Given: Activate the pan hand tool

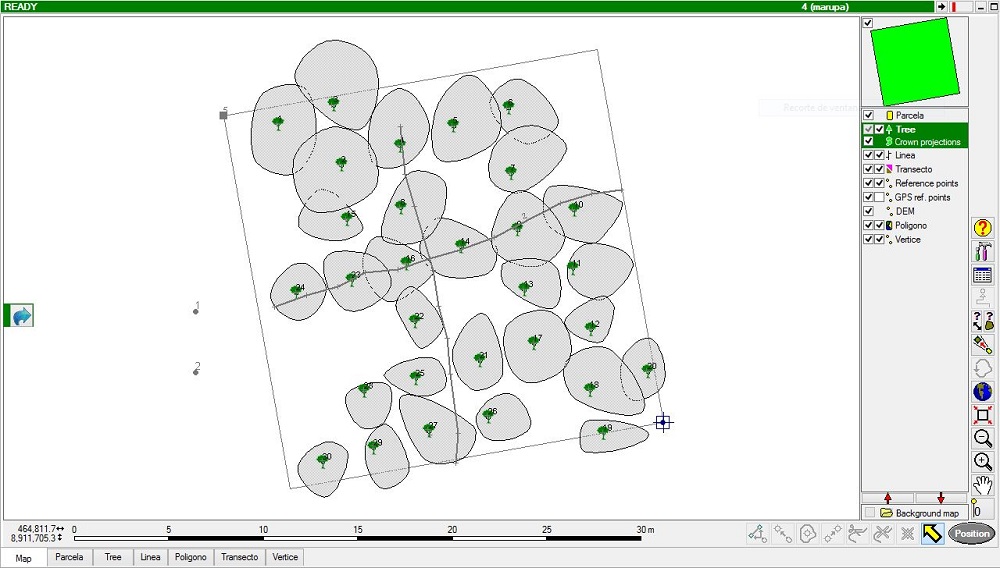Looking at the screenshot, I should pyautogui.click(x=983, y=485).
